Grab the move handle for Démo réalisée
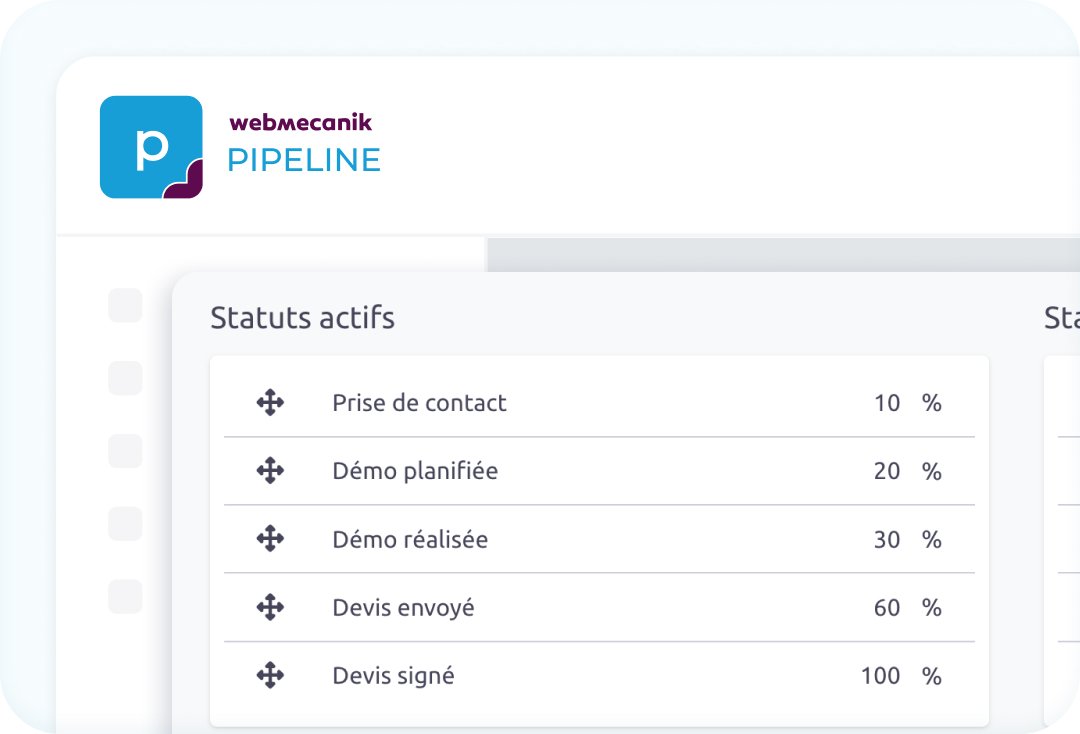 point(270,539)
